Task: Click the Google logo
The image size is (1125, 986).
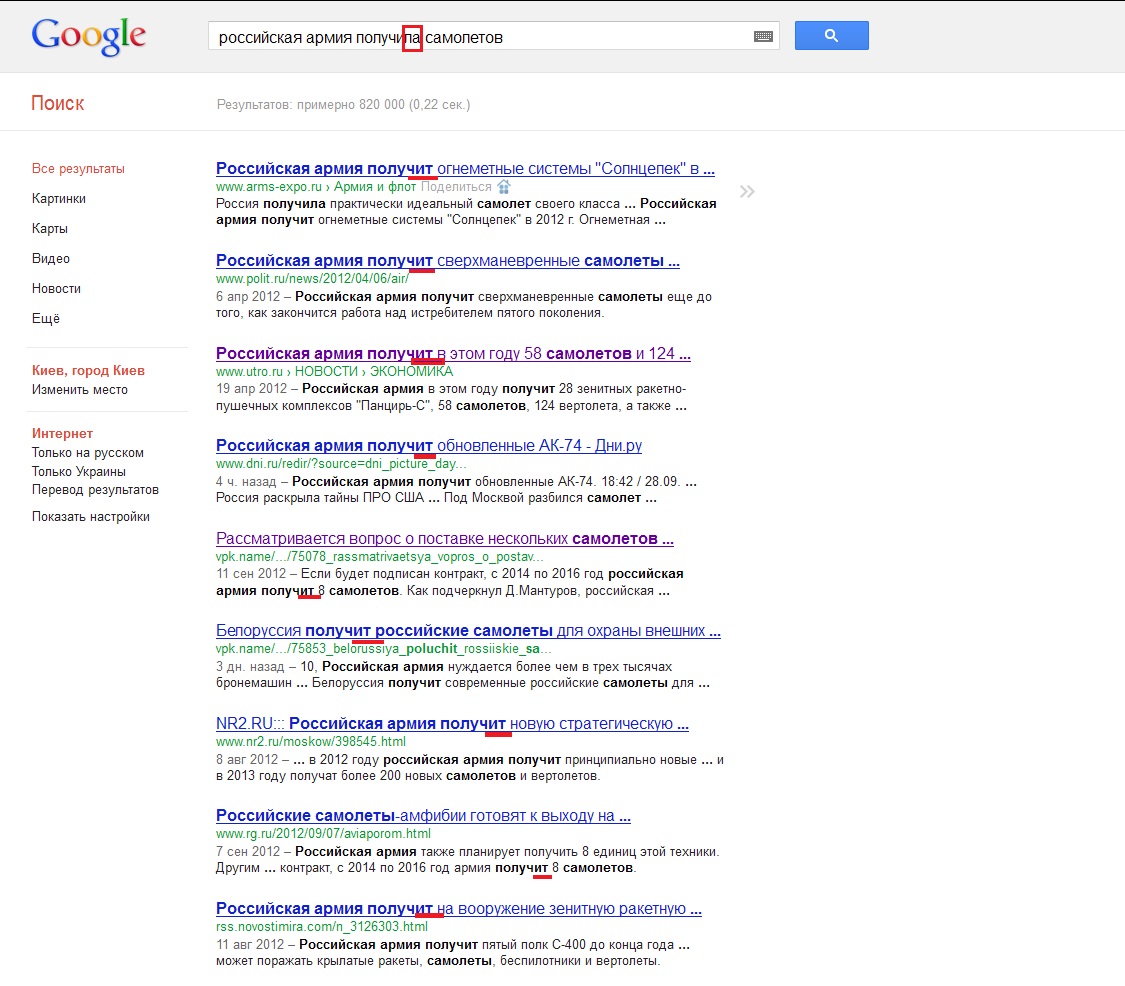Action: coord(87,35)
